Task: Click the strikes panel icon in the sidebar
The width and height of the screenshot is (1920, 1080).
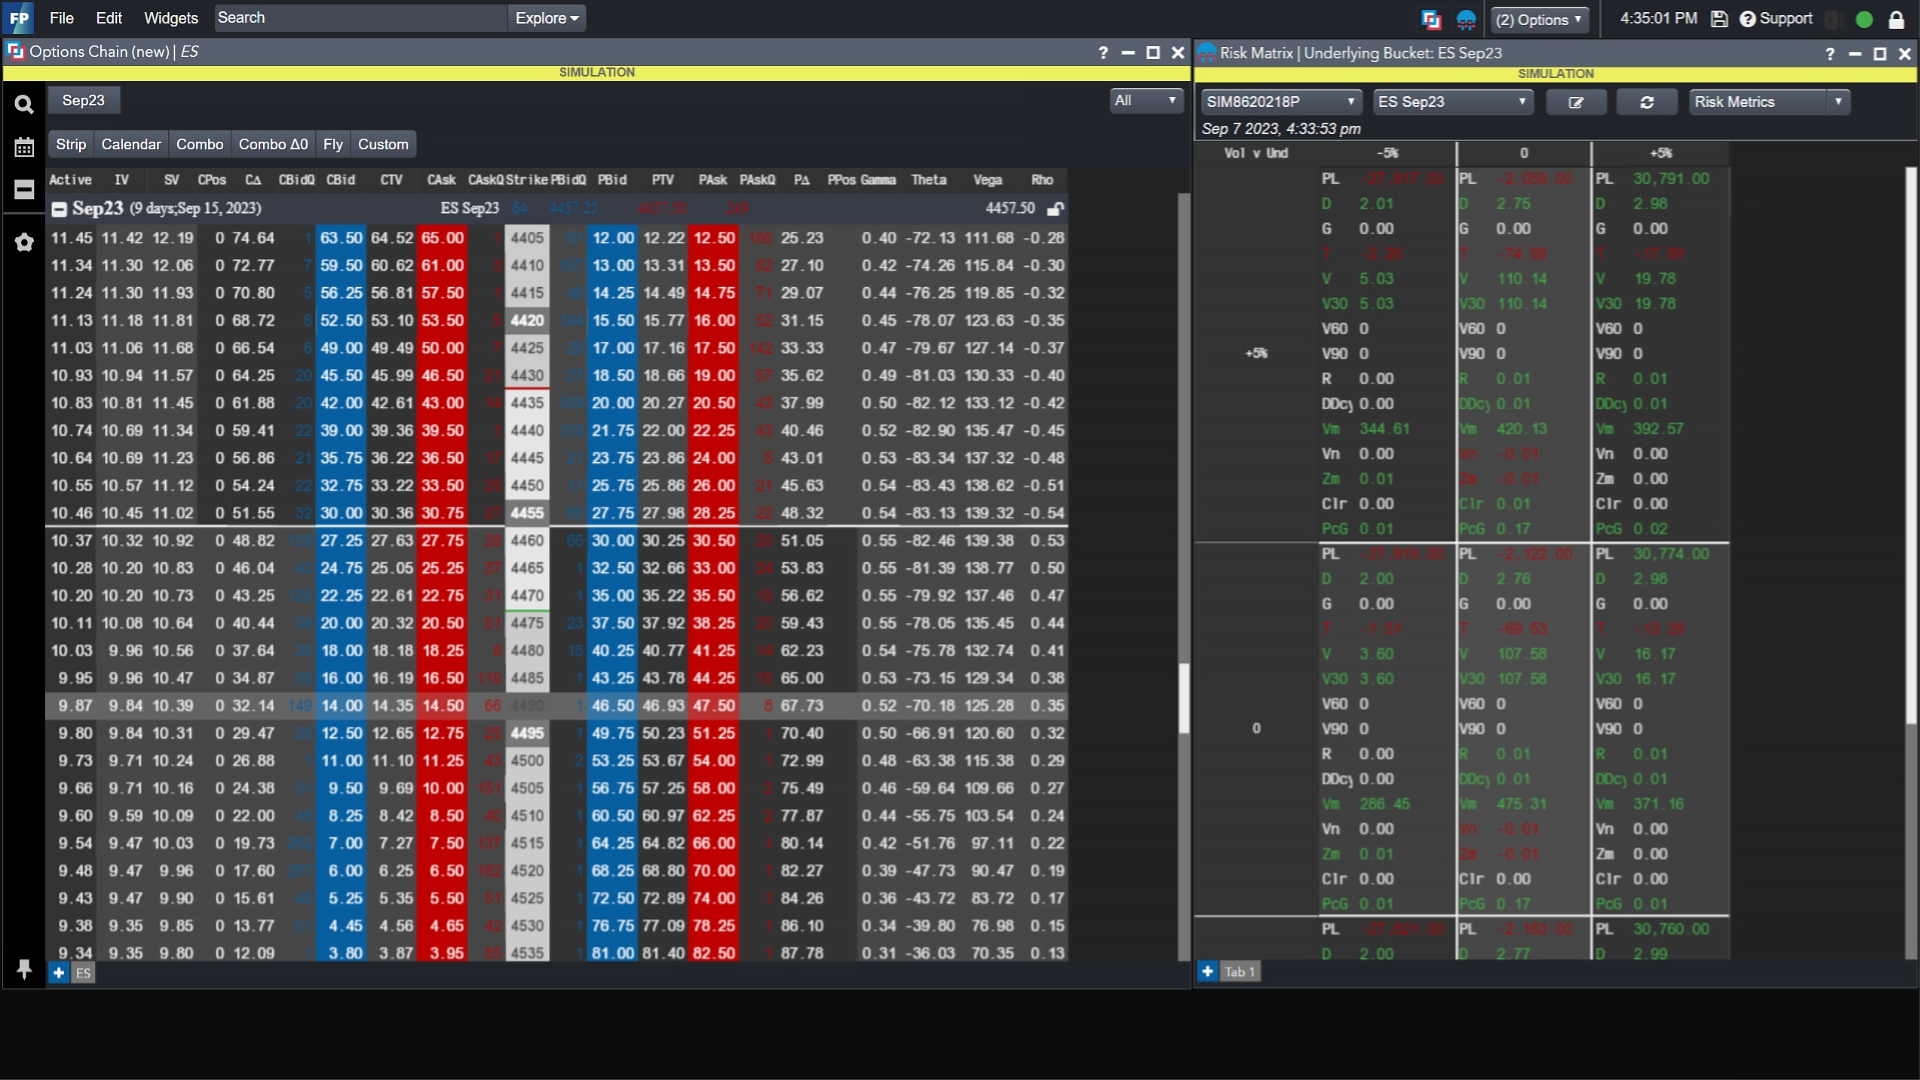Action: click(24, 189)
